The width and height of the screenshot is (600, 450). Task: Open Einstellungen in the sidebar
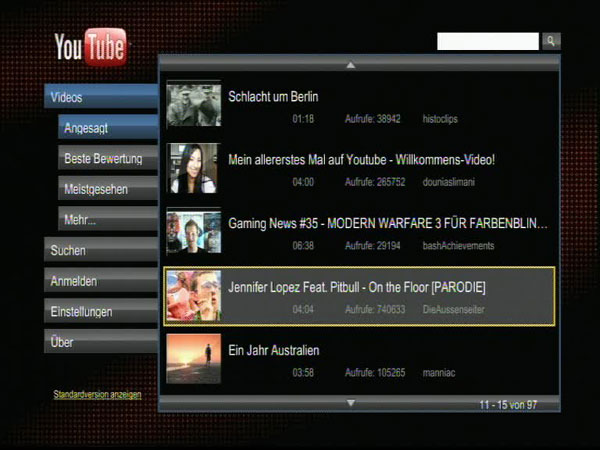tap(101, 311)
